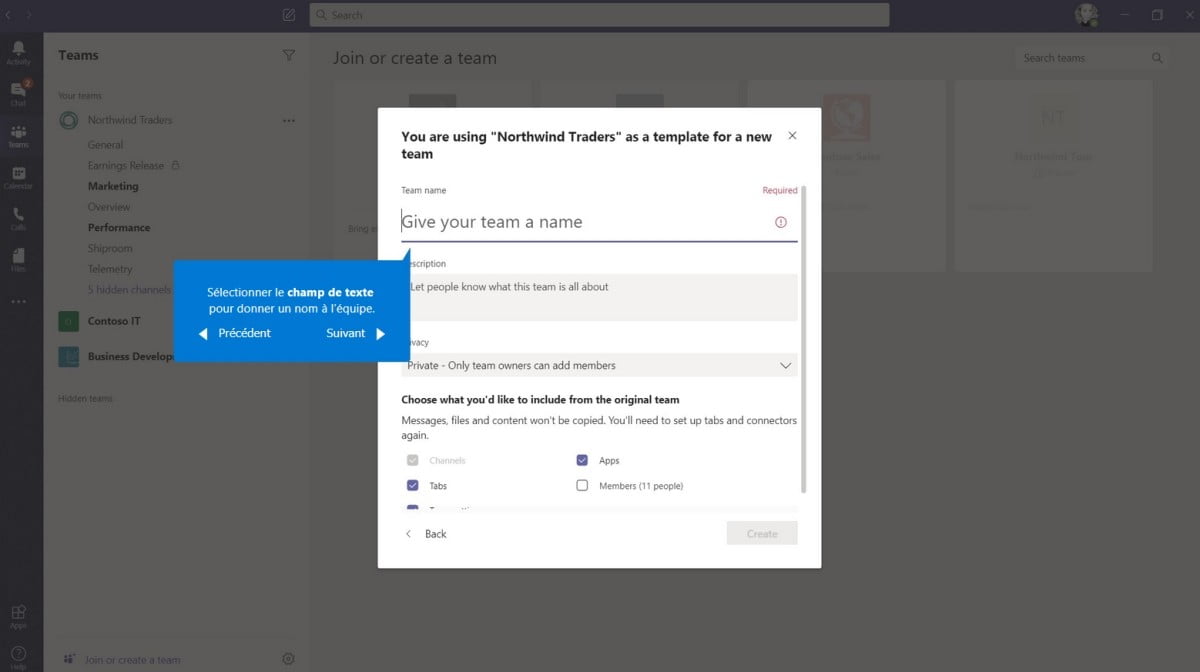The width and height of the screenshot is (1200, 672).
Task: Click the Join or create a team icon
Action: click(x=69, y=659)
